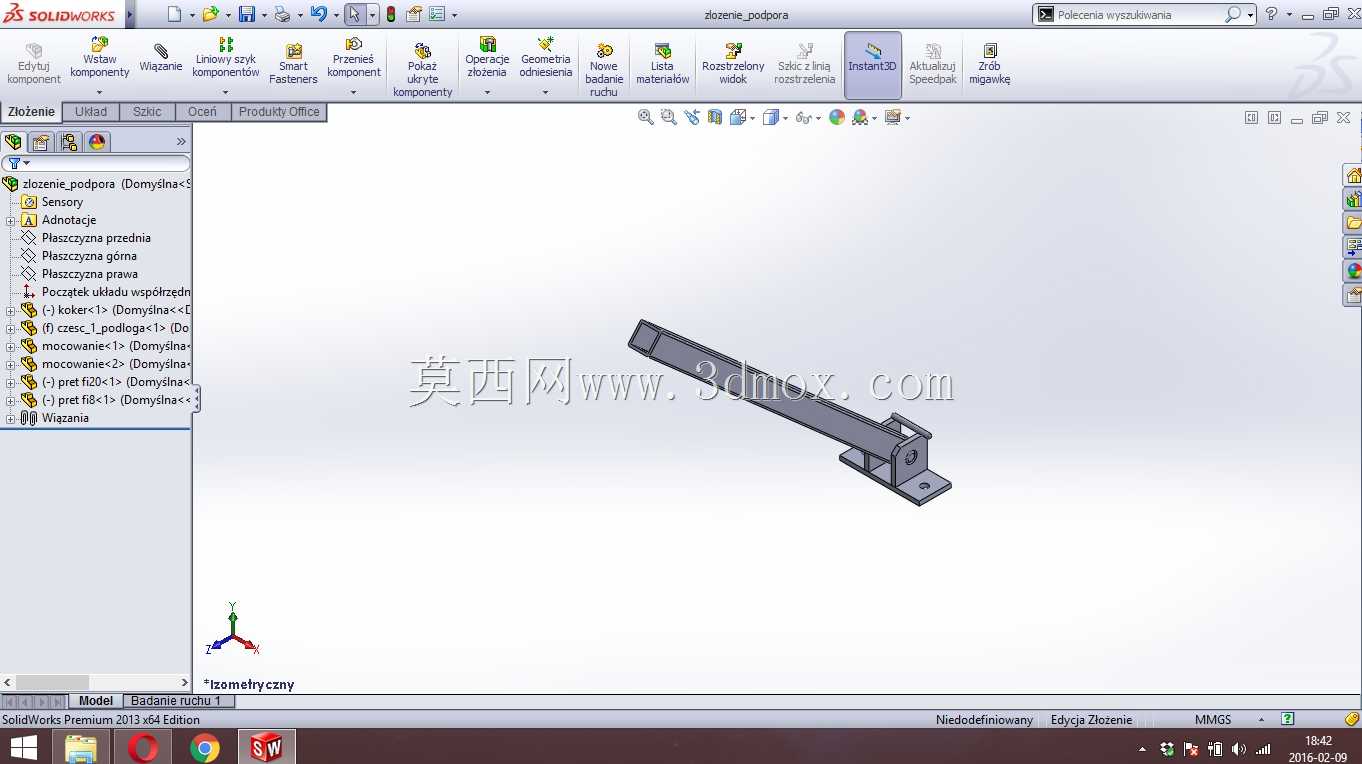The height and width of the screenshot is (764, 1362).
Task: Expand the koker<1> component node
Action: (x=11, y=310)
